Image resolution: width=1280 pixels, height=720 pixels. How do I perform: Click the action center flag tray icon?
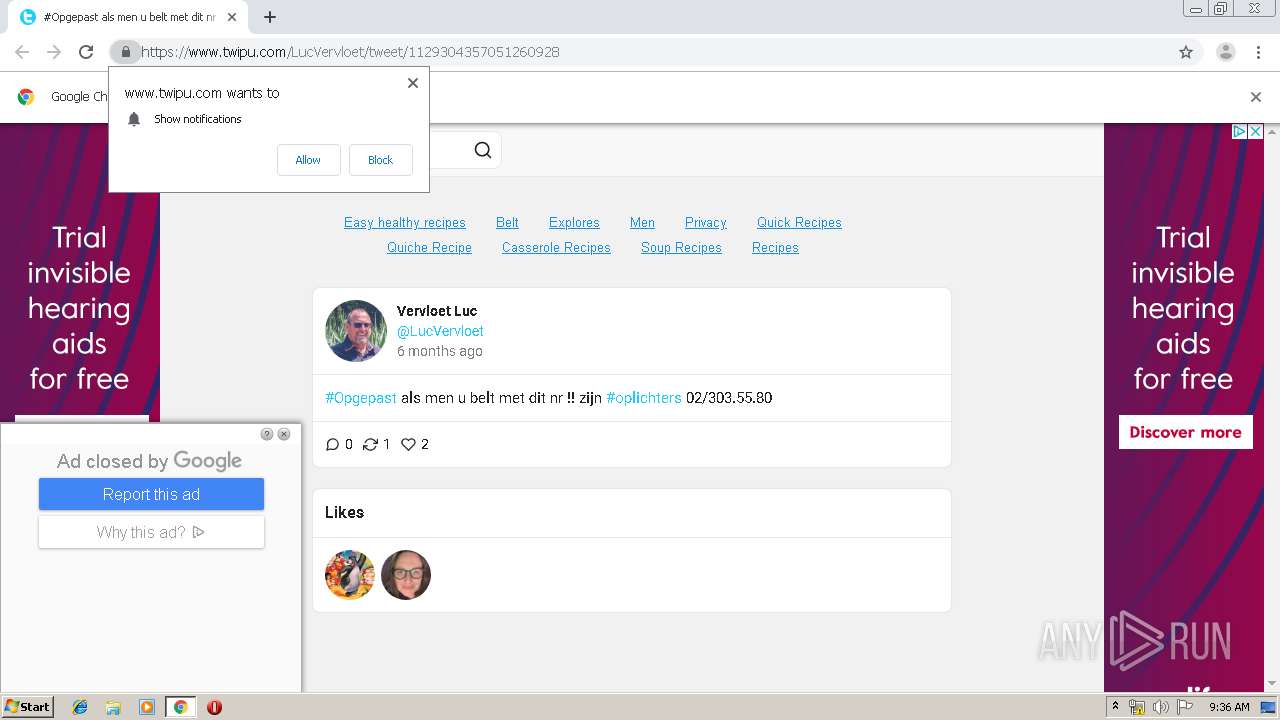[1185, 707]
